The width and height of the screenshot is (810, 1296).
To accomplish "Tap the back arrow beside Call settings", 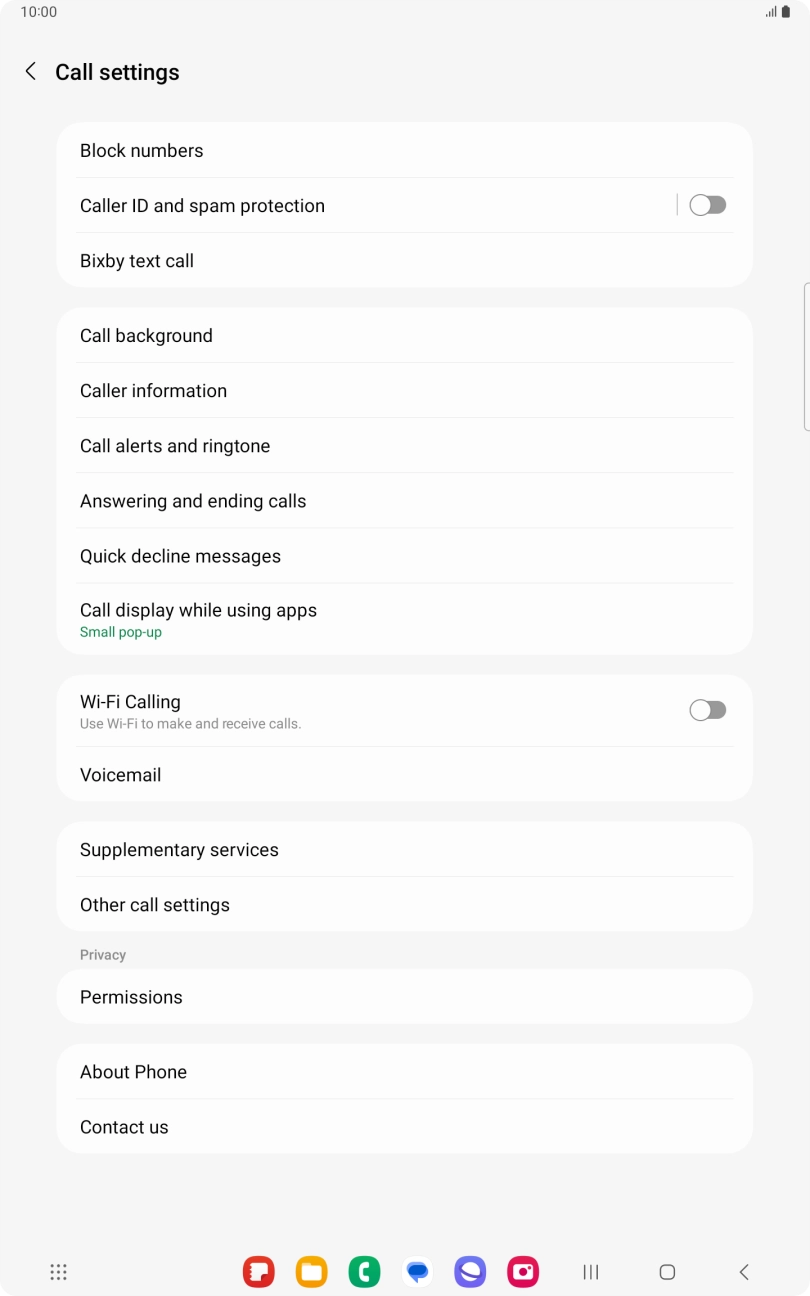I will [x=31, y=71].
